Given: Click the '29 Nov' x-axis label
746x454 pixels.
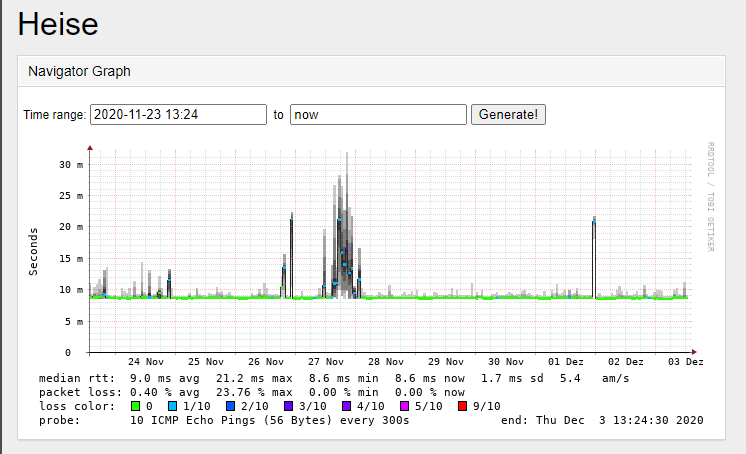Looking at the screenshot, I should tap(445, 362).
